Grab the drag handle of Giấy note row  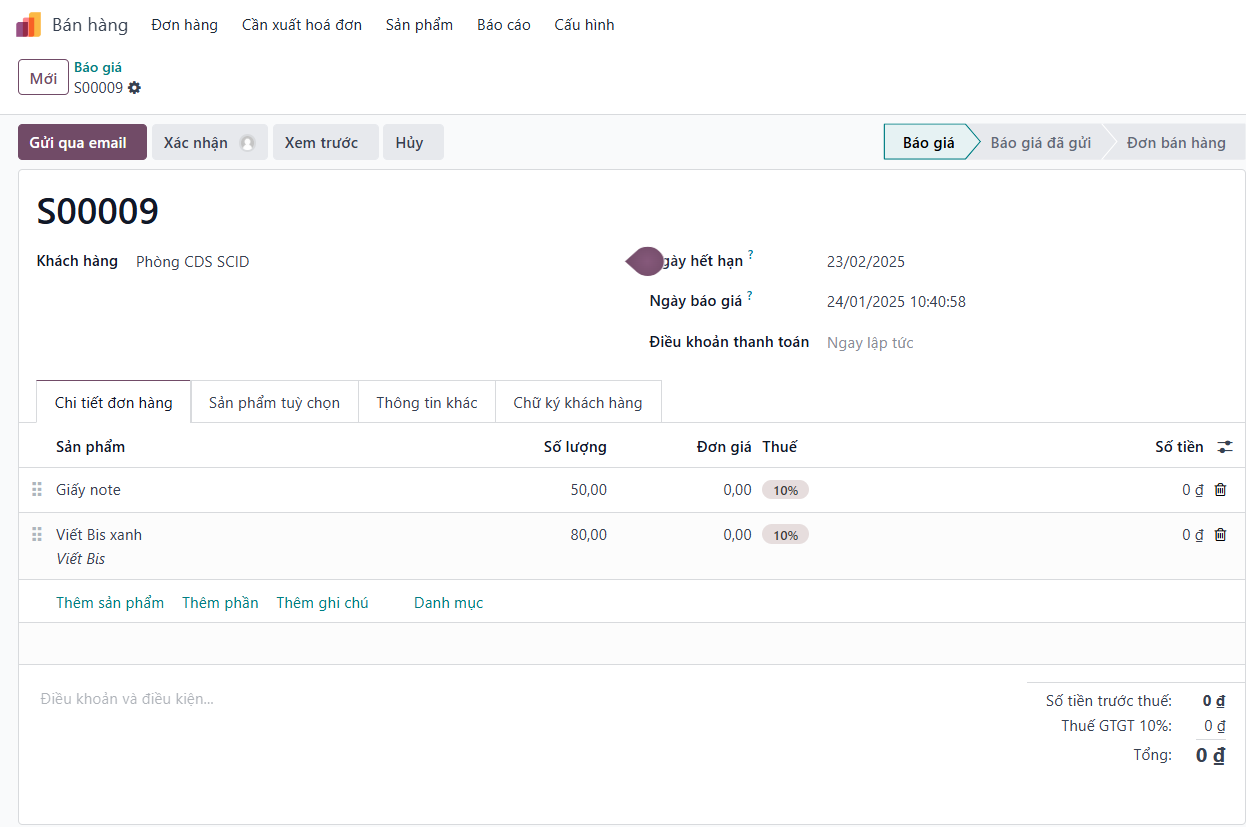(x=37, y=490)
